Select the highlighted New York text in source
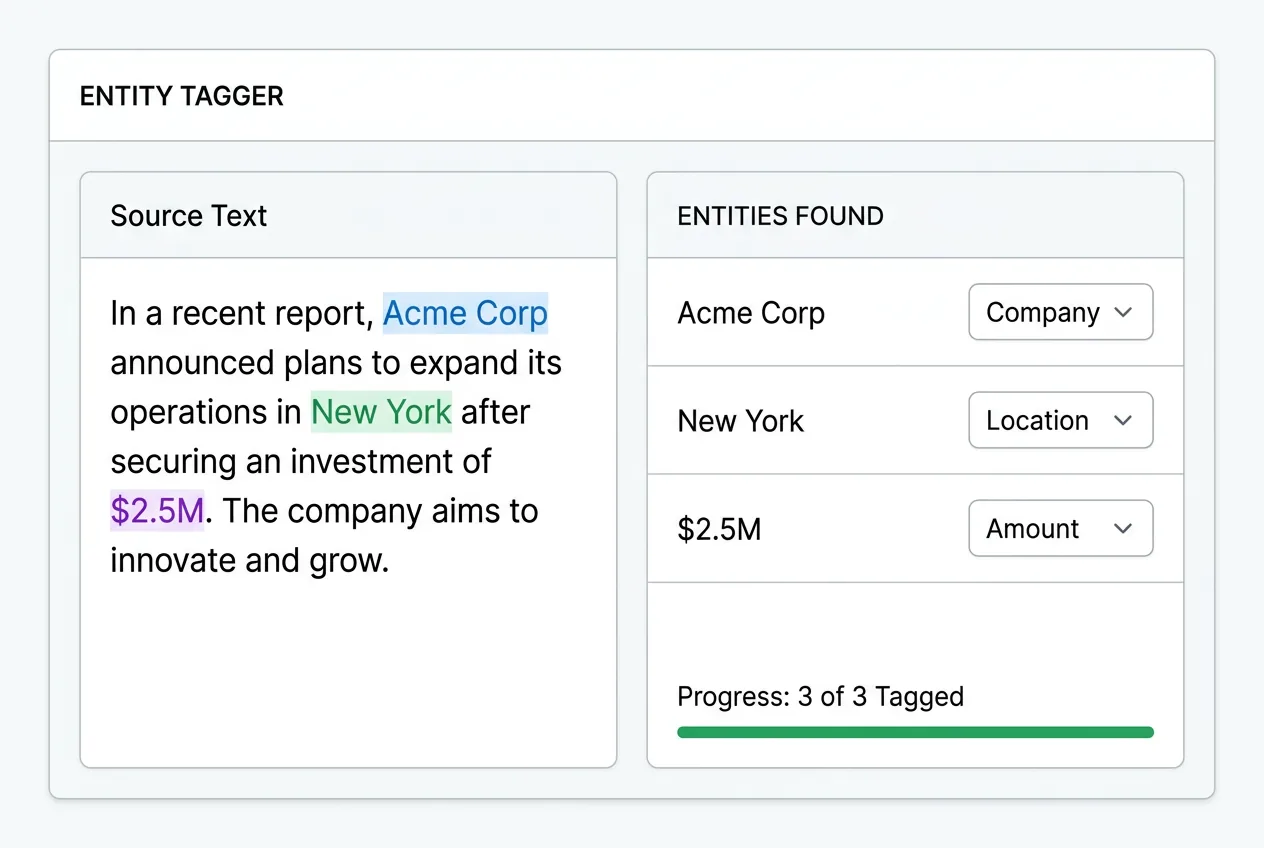 (x=381, y=411)
